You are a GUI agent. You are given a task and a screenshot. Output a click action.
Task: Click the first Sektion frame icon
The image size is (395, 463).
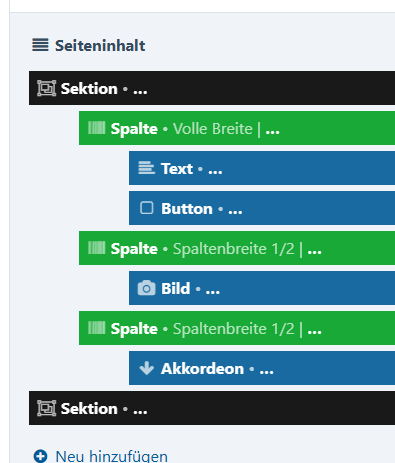pos(46,88)
